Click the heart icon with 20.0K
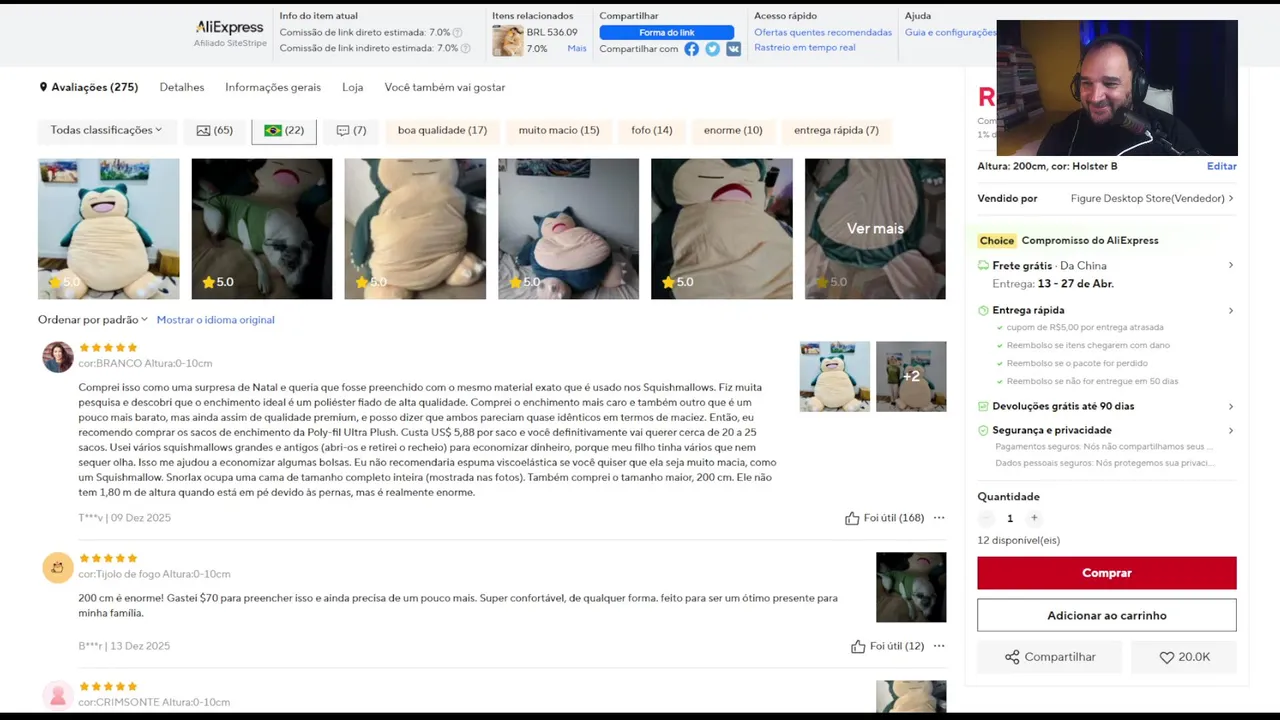The width and height of the screenshot is (1280, 720). pyautogui.click(x=1166, y=657)
